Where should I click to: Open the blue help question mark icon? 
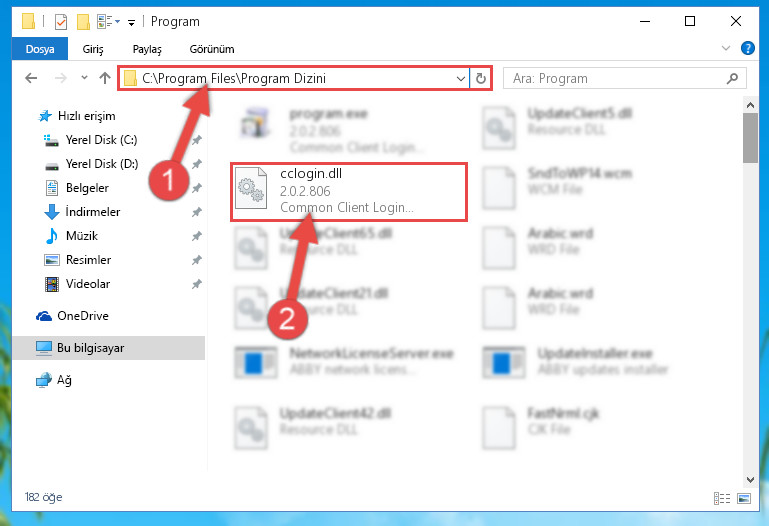747,48
